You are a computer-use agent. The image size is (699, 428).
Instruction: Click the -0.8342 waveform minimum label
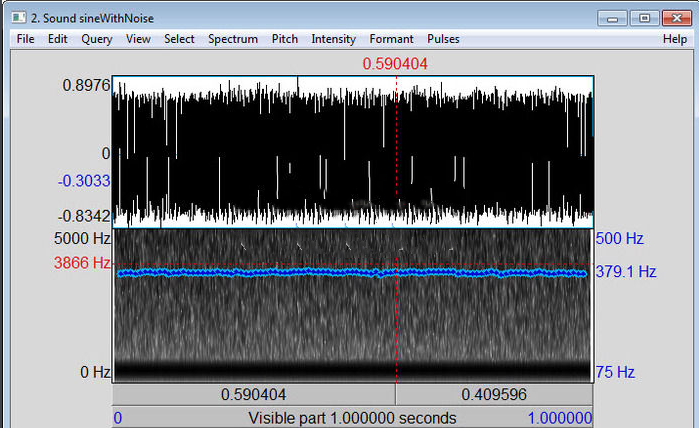[84, 216]
